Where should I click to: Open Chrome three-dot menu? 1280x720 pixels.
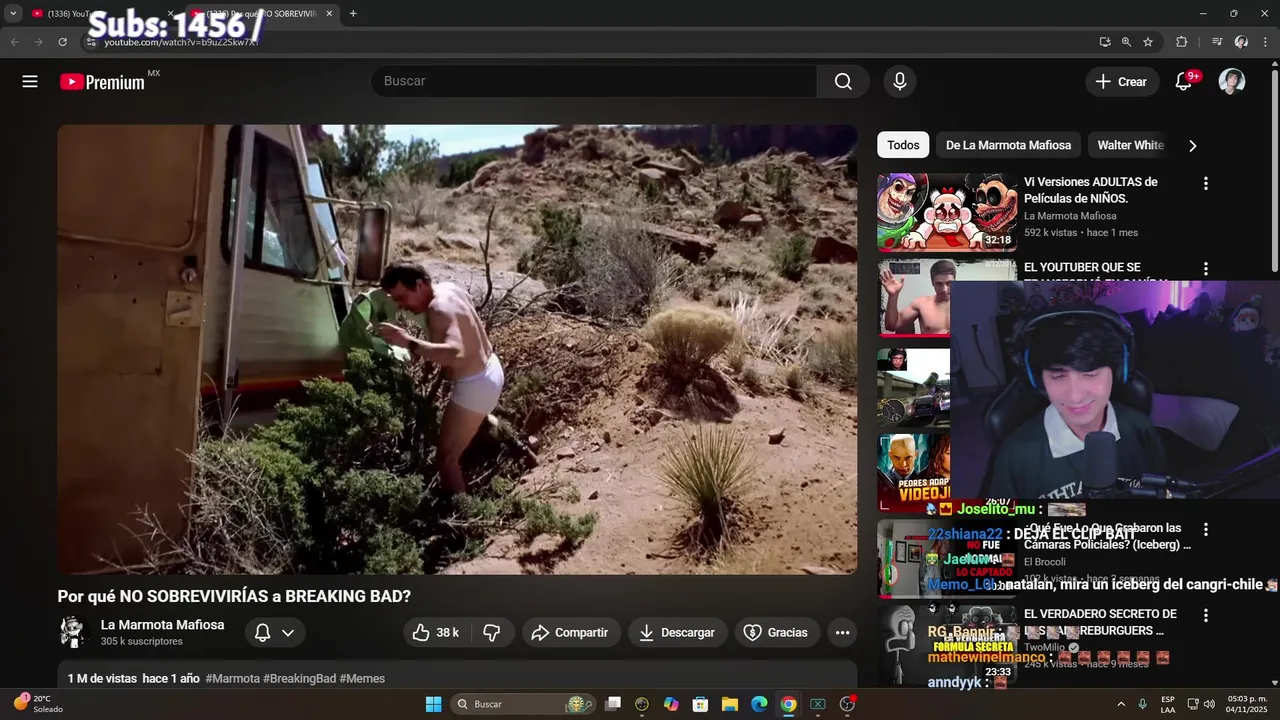pos(1266,42)
